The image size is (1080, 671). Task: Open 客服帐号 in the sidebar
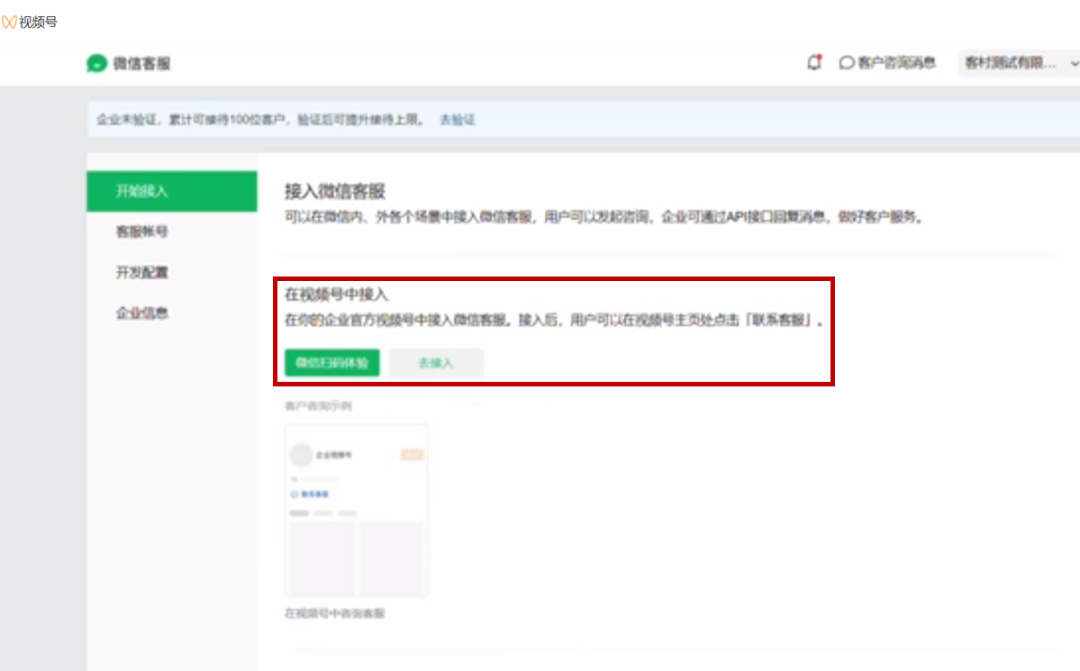(x=142, y=231)
